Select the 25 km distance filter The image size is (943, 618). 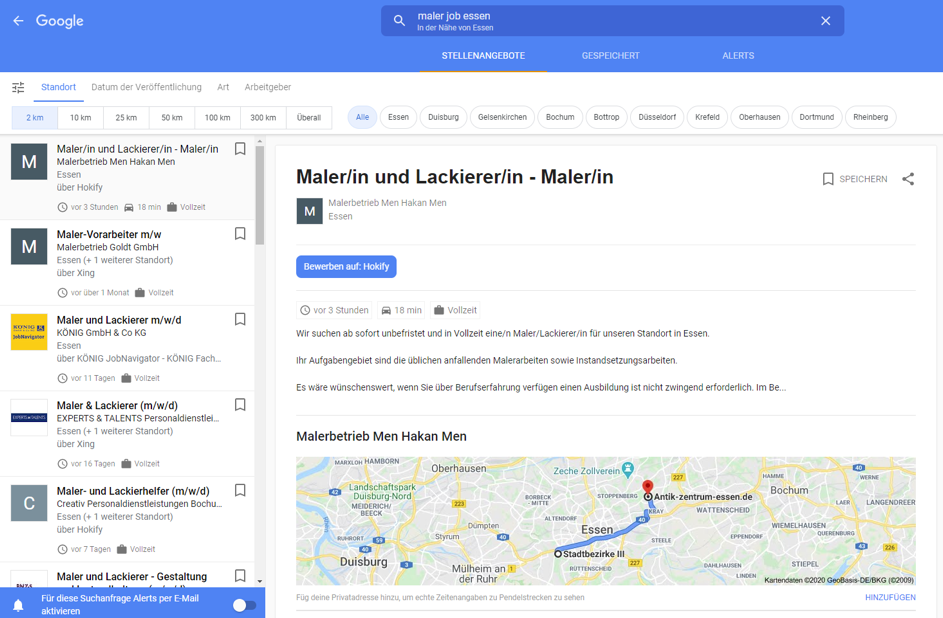tap(126, 117)
